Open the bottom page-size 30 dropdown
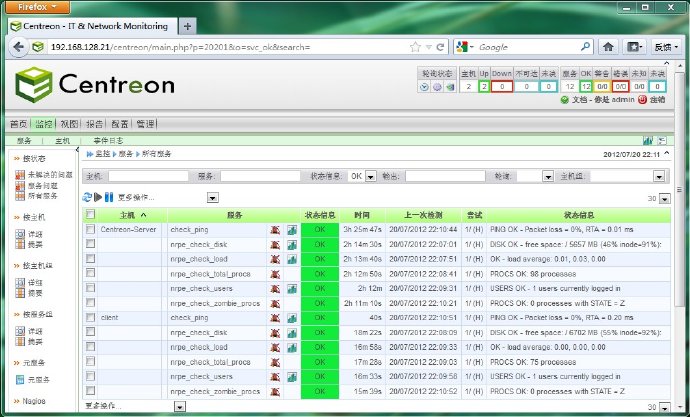The image size is (690, 417). [665, 408]
